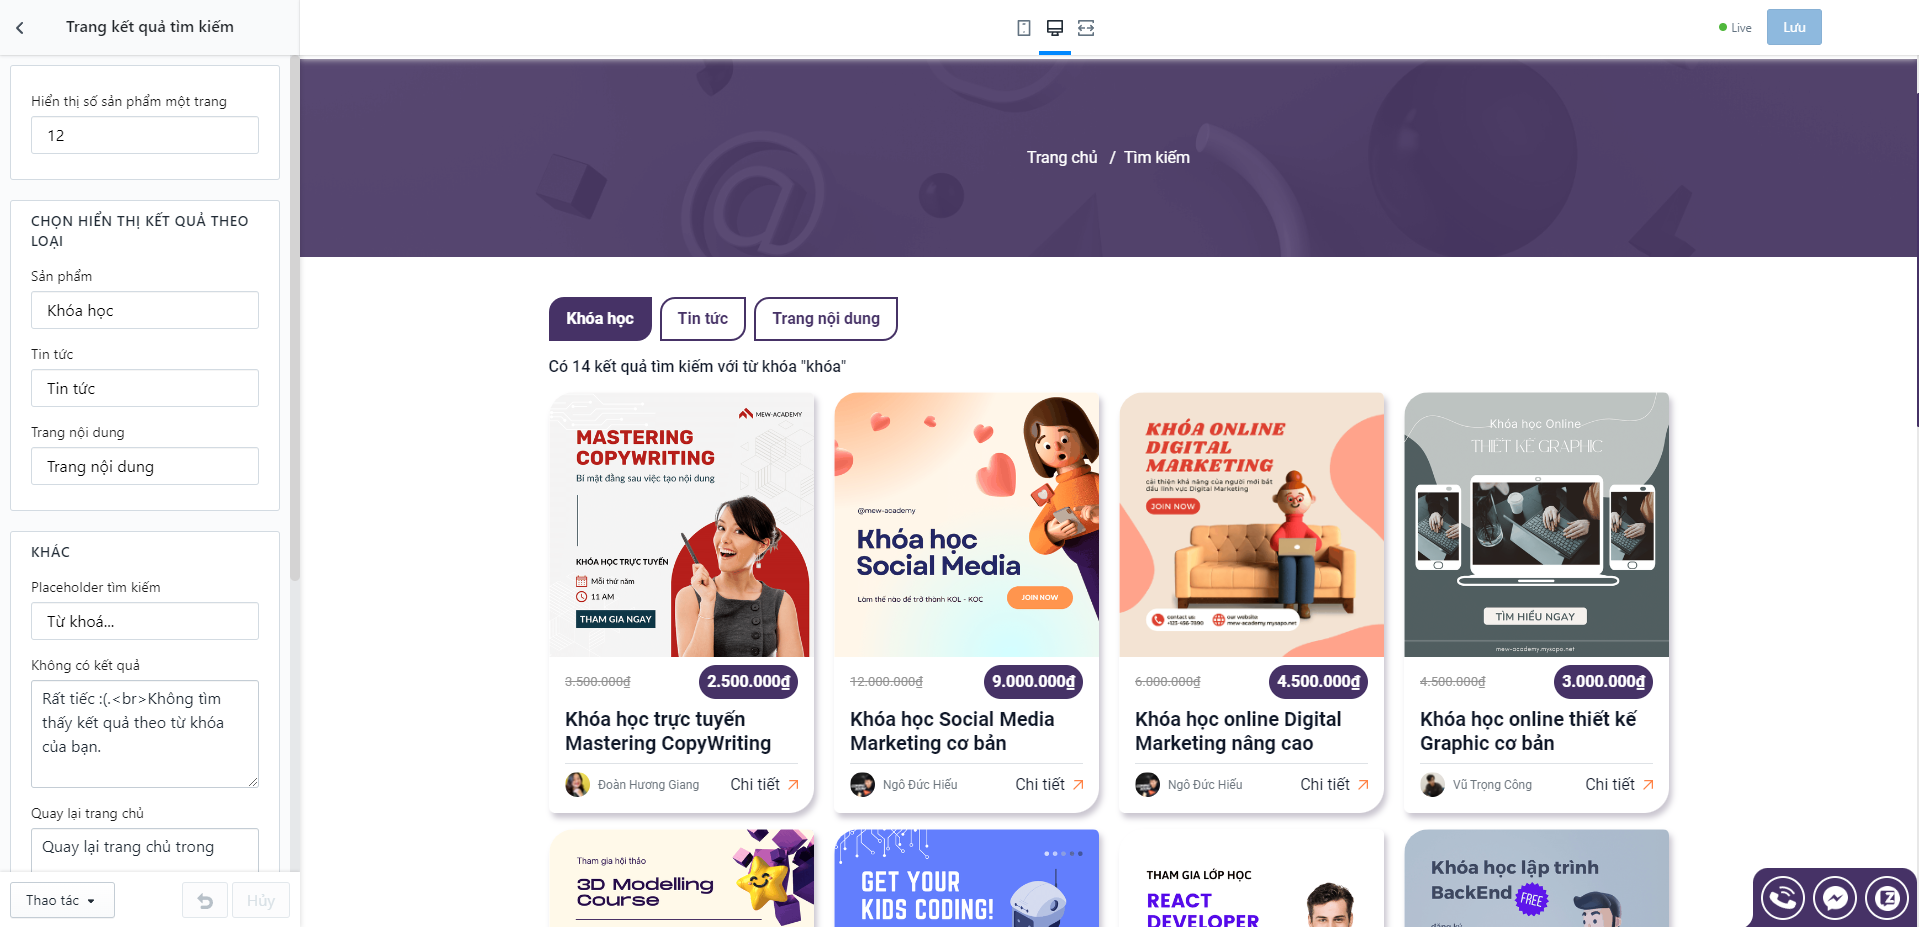1919x927 pixels.
Task: Open the Khóa học Social Media thumbnail
Action: point(967,525)
